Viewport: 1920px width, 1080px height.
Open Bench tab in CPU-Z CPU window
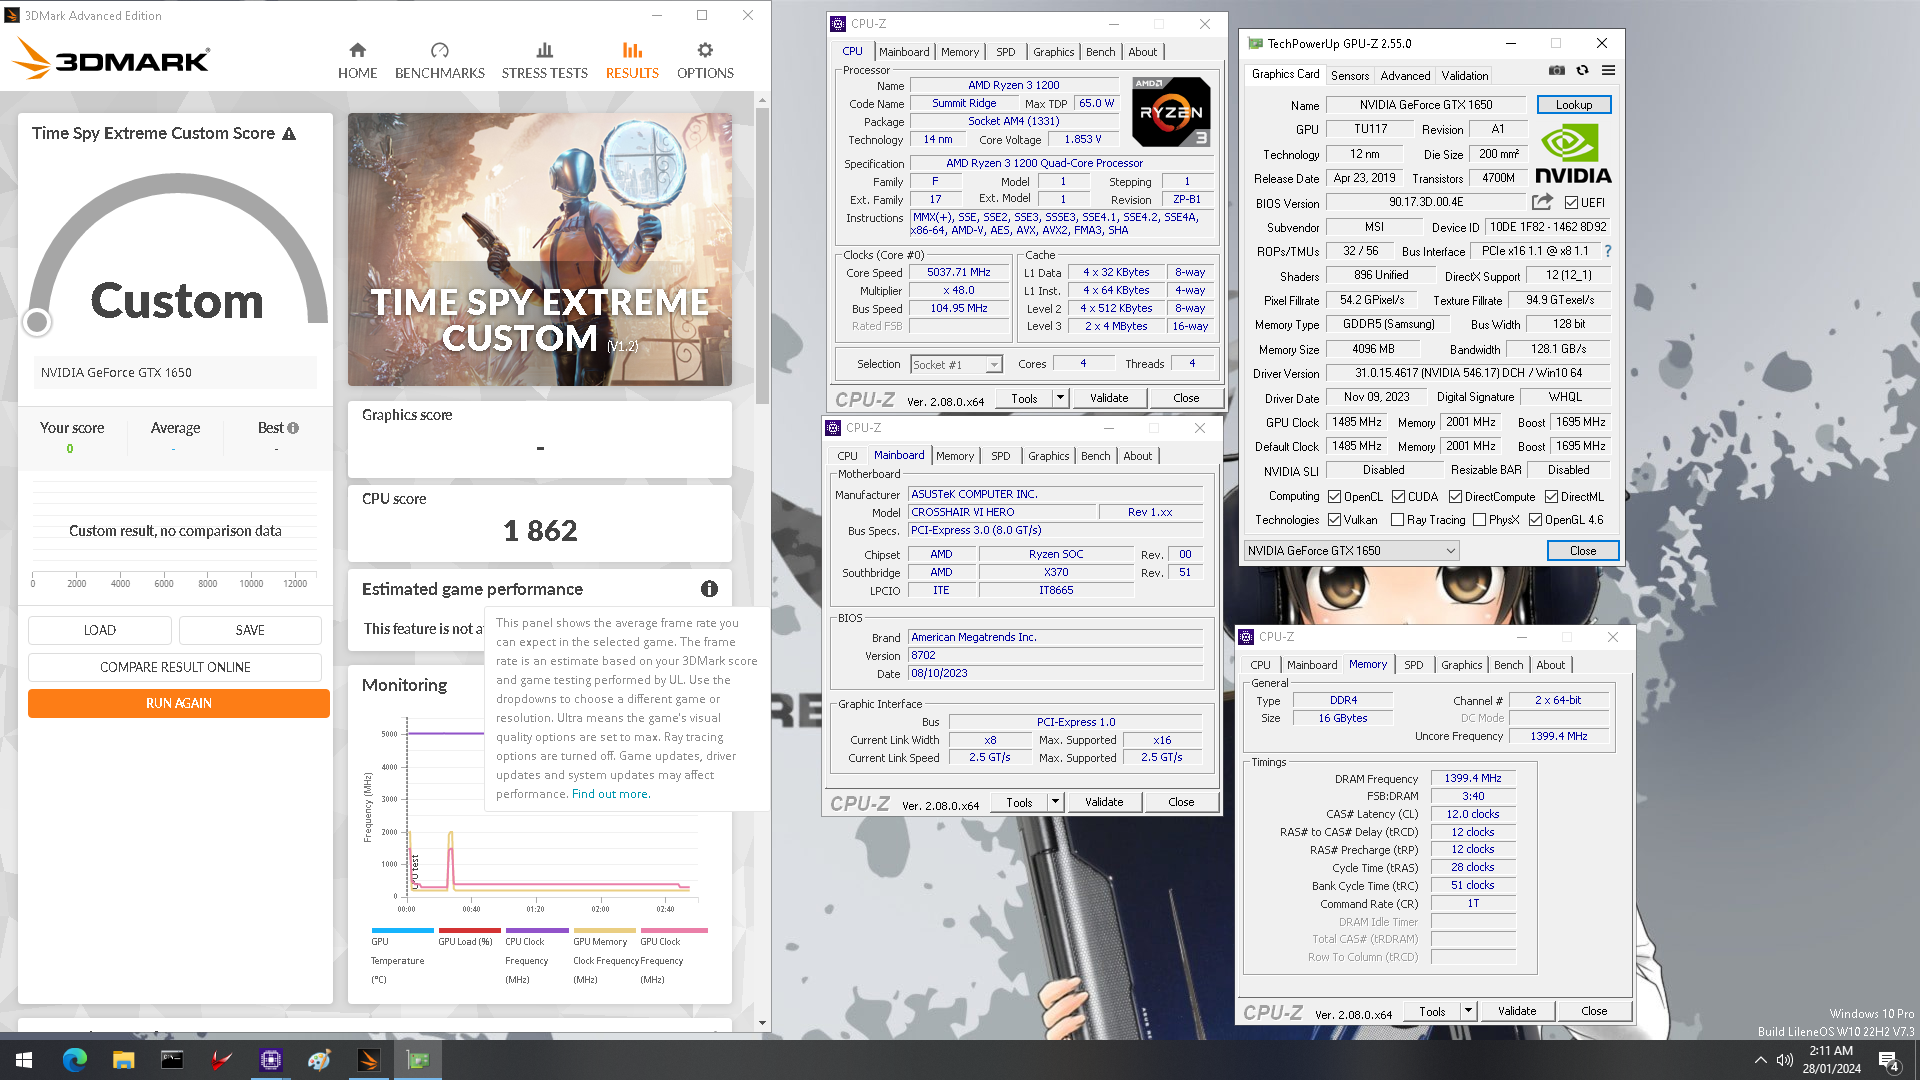pos(1100,52)
